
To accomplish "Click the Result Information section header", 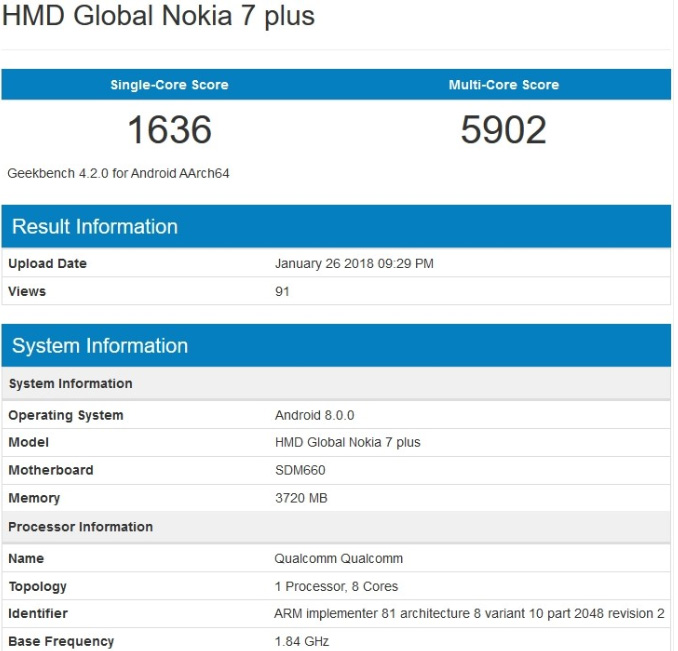I will click(336, 227).
